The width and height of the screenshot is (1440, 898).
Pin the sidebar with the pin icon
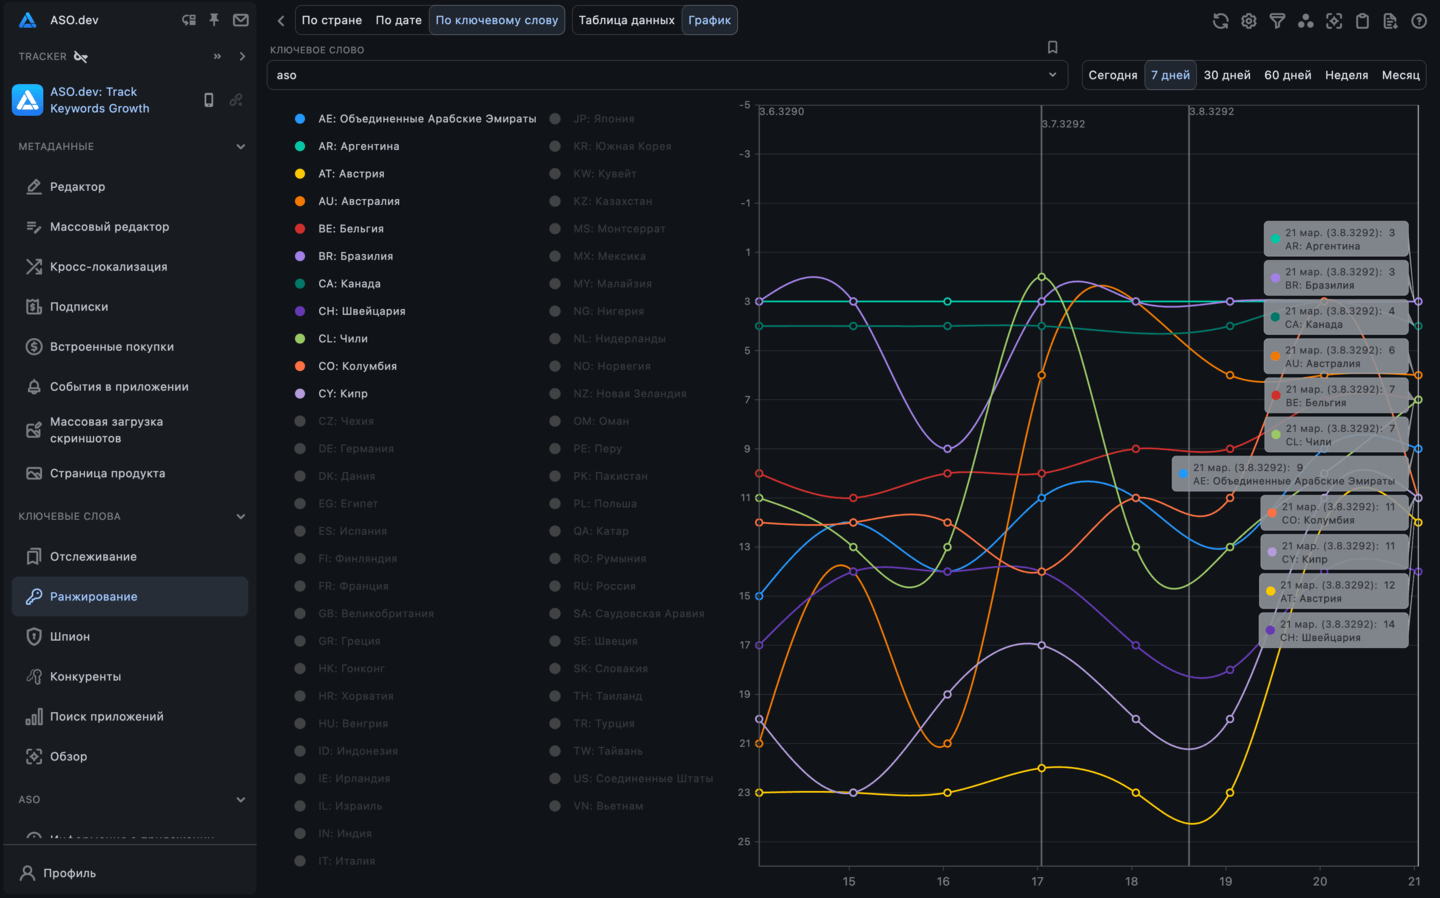214,20
